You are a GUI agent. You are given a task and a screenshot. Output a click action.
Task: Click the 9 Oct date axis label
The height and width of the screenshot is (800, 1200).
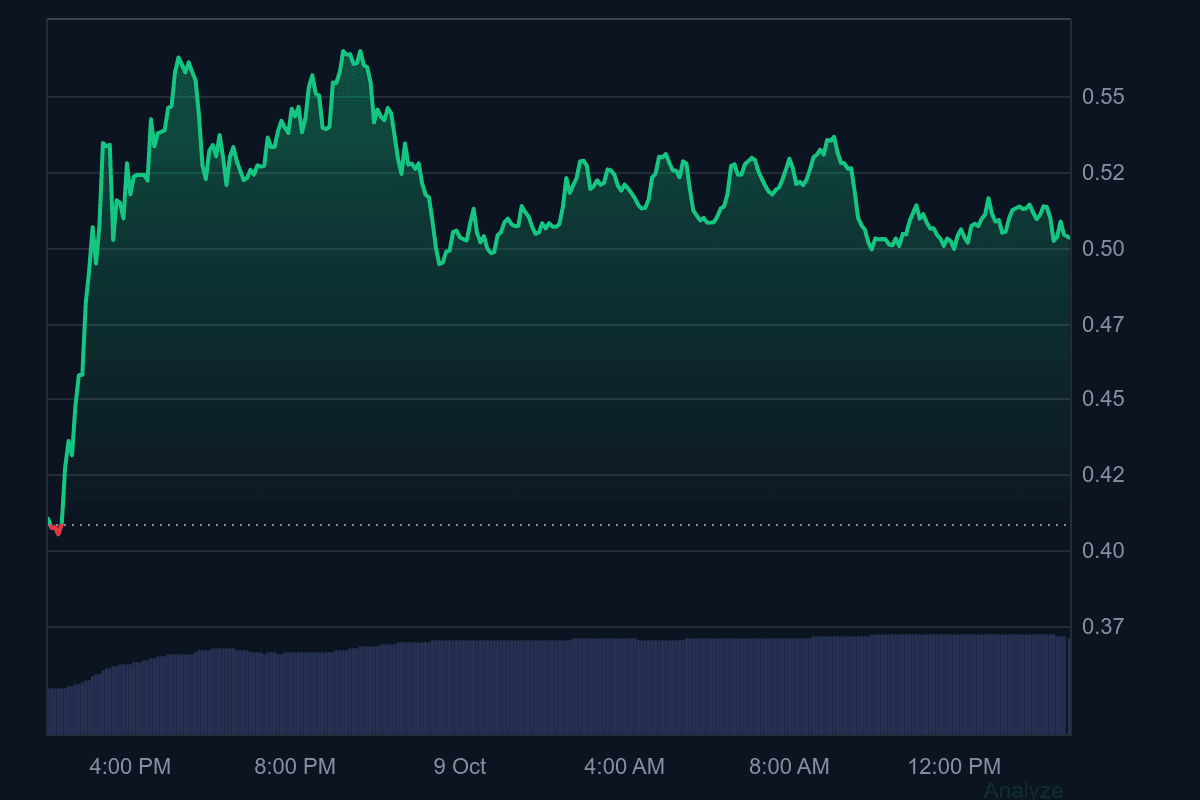pos(460,767)
